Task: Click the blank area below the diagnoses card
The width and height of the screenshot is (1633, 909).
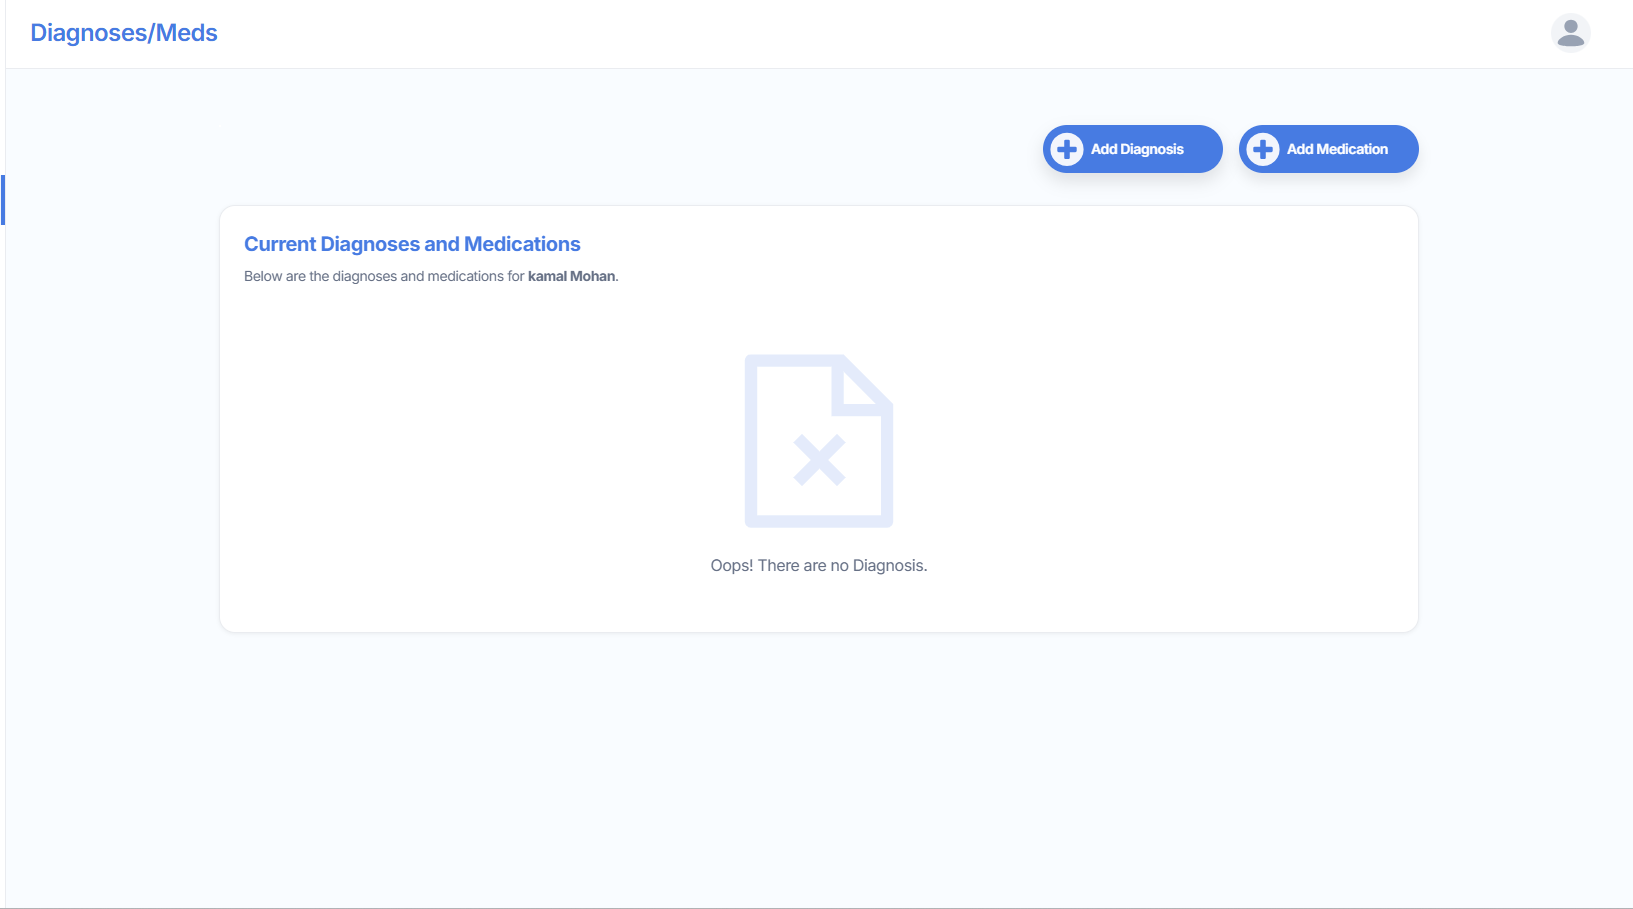Action: click(818, 760)
